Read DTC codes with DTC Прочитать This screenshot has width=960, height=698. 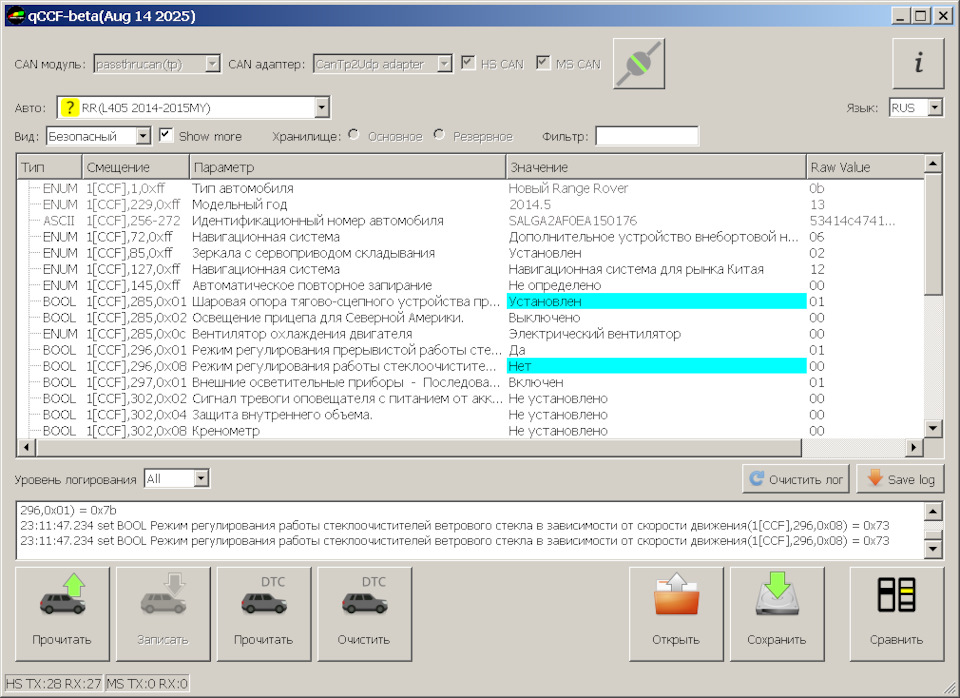264,614
